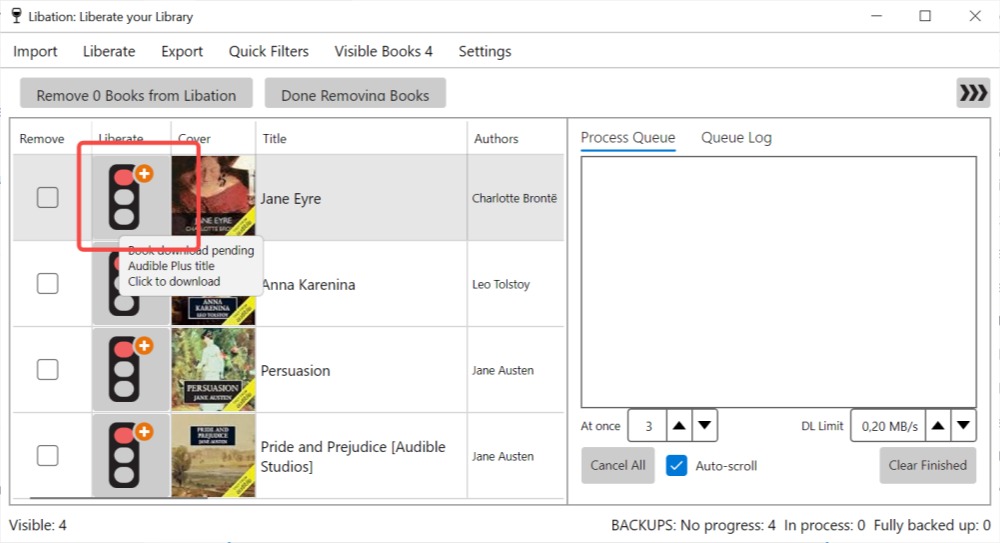Viewport: 1000px width, 543px height.
Task: Check the Remove box for Jane Eyre
Action: pyautogui.click(x=47, y=197)
